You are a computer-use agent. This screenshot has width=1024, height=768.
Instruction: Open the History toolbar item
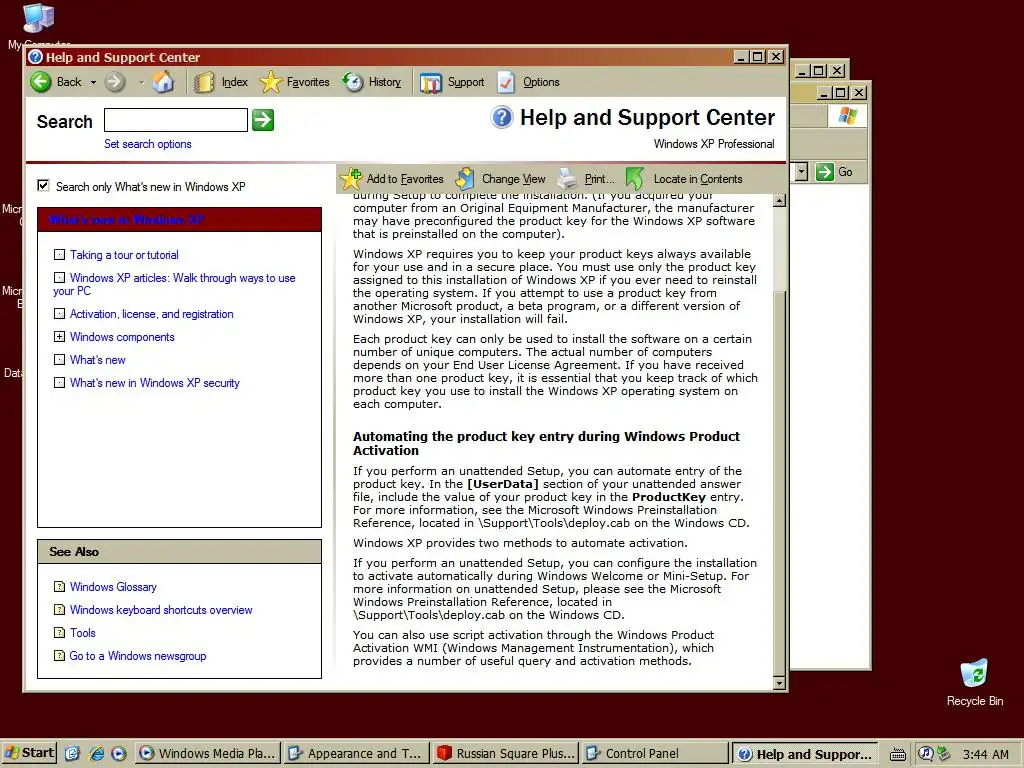pyautogui.click(x=372, y=82)
